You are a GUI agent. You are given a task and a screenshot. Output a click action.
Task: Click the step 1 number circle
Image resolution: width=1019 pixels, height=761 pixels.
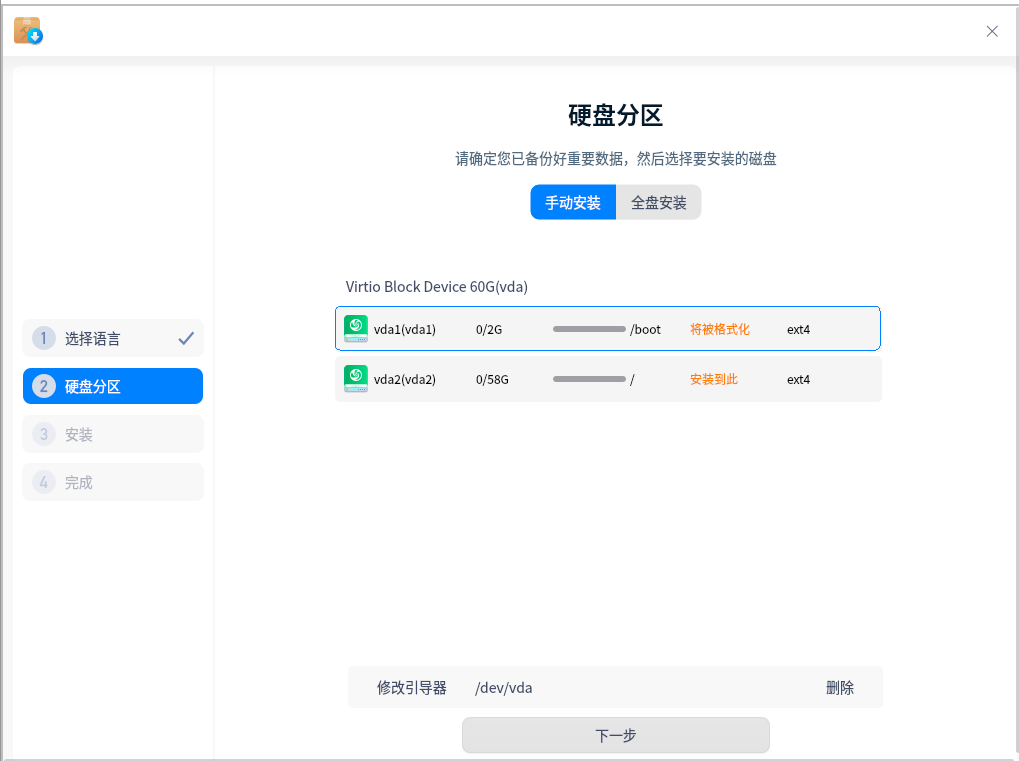click(43, 338)
